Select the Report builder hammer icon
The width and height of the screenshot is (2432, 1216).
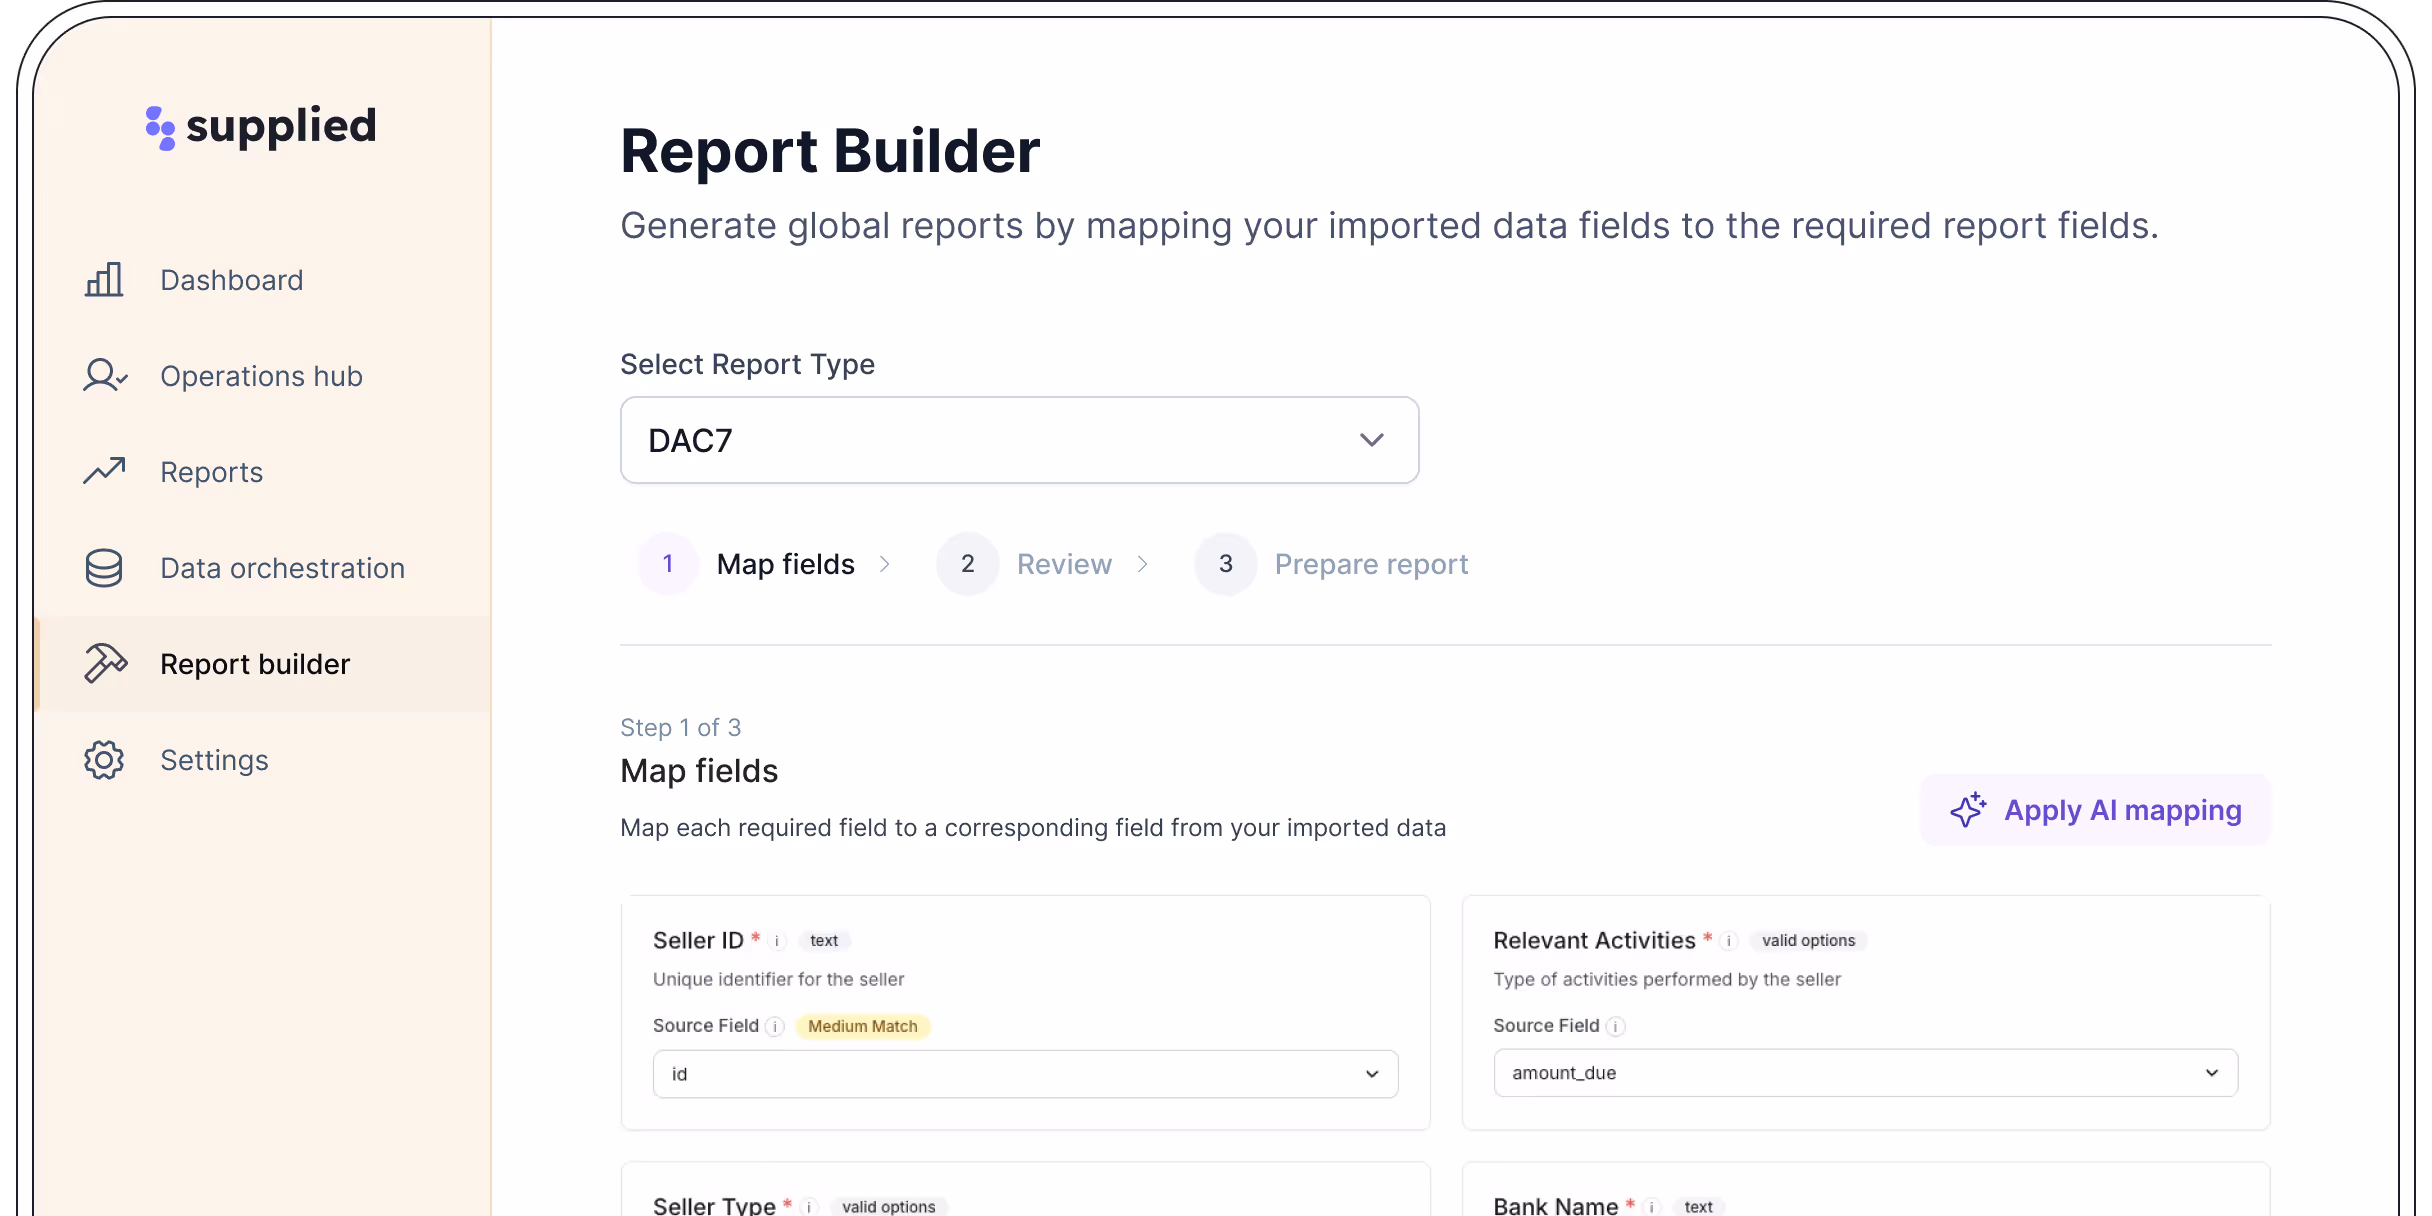pyautogui.click(x=103, y=662)
